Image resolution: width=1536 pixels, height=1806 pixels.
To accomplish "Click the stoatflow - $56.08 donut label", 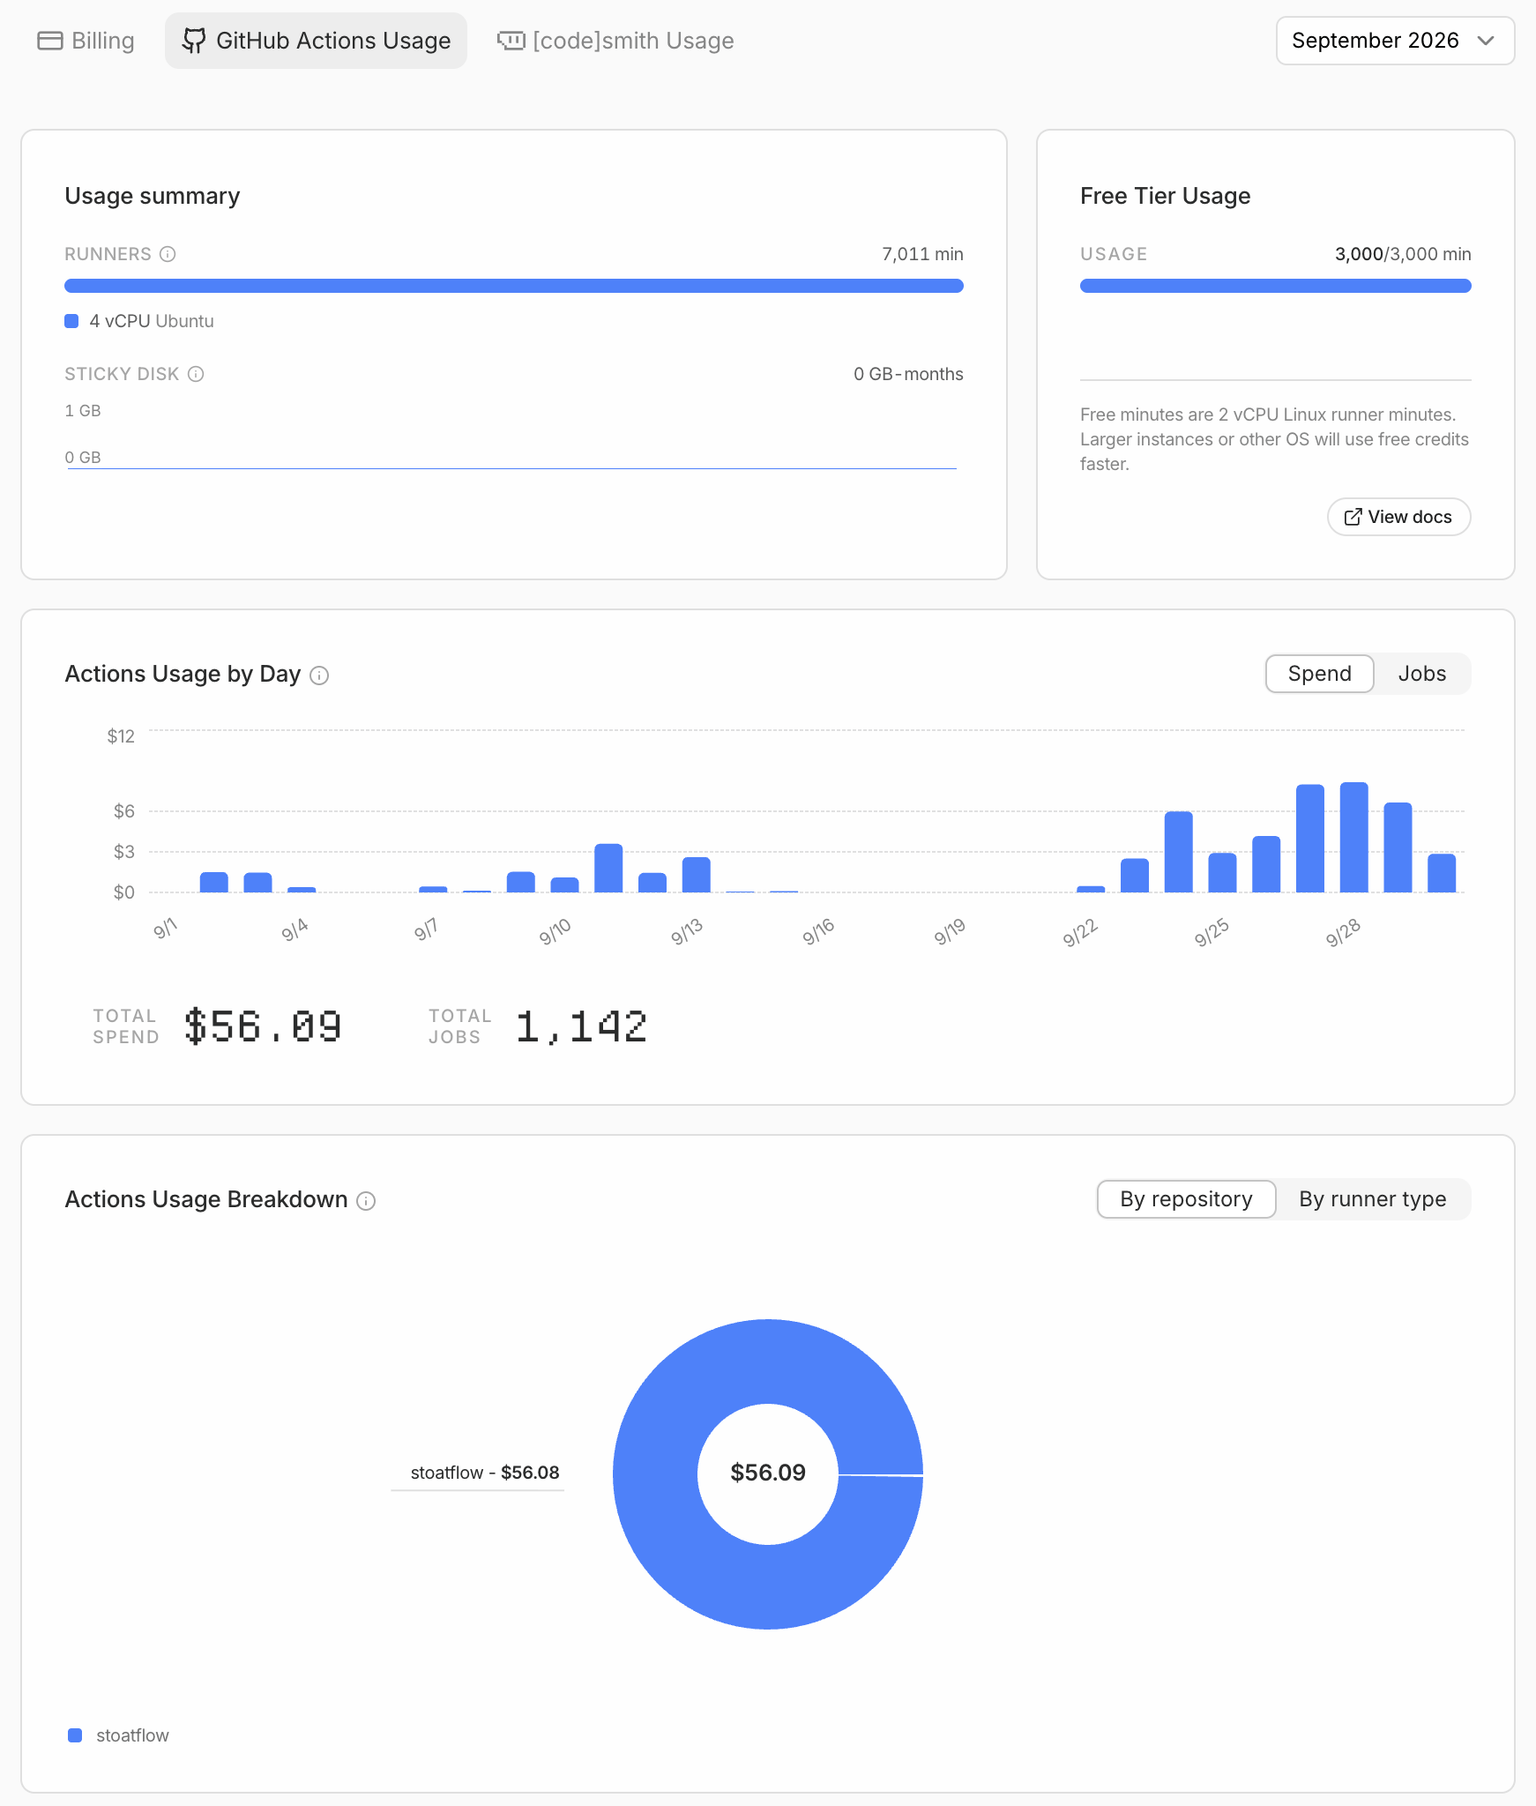I will tap(485, 1472).
